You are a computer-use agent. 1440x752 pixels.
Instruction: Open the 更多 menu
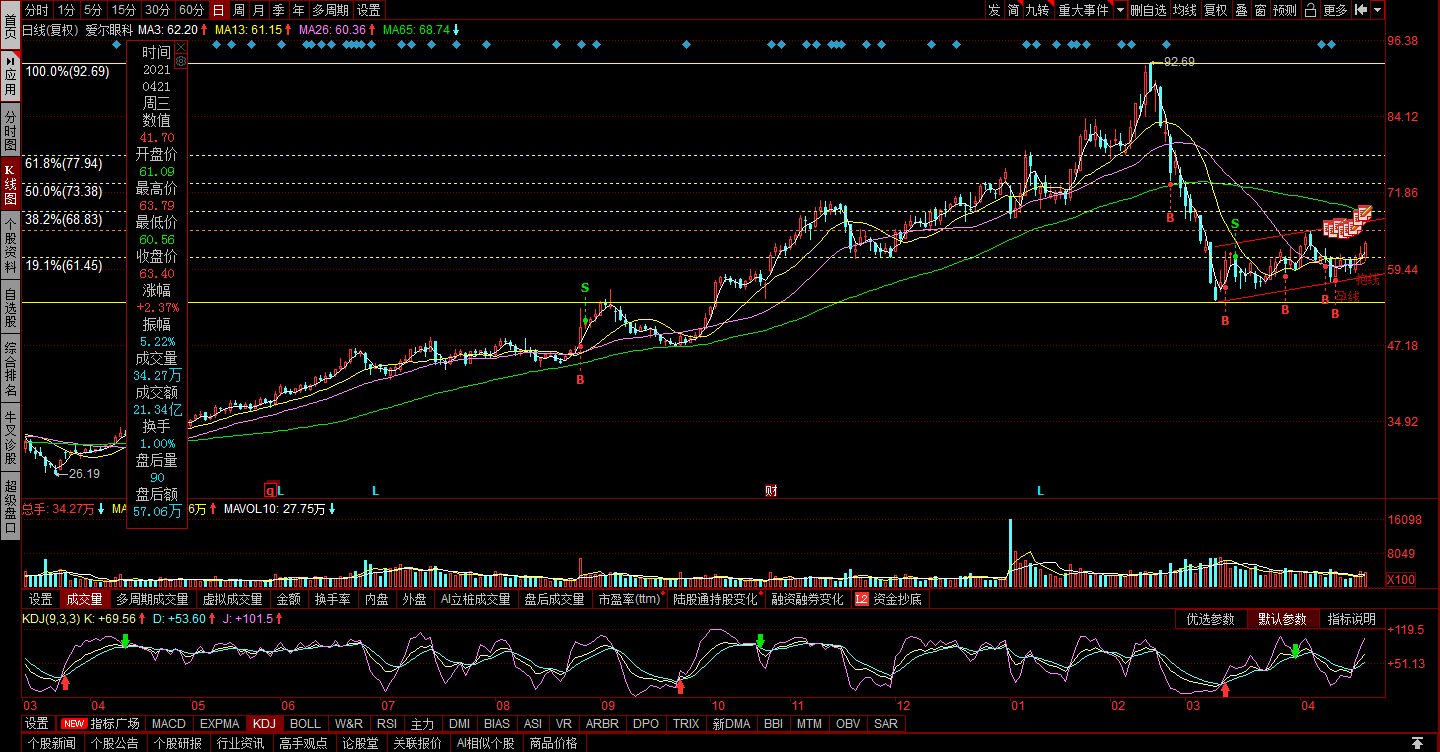tap(1335, 10)
